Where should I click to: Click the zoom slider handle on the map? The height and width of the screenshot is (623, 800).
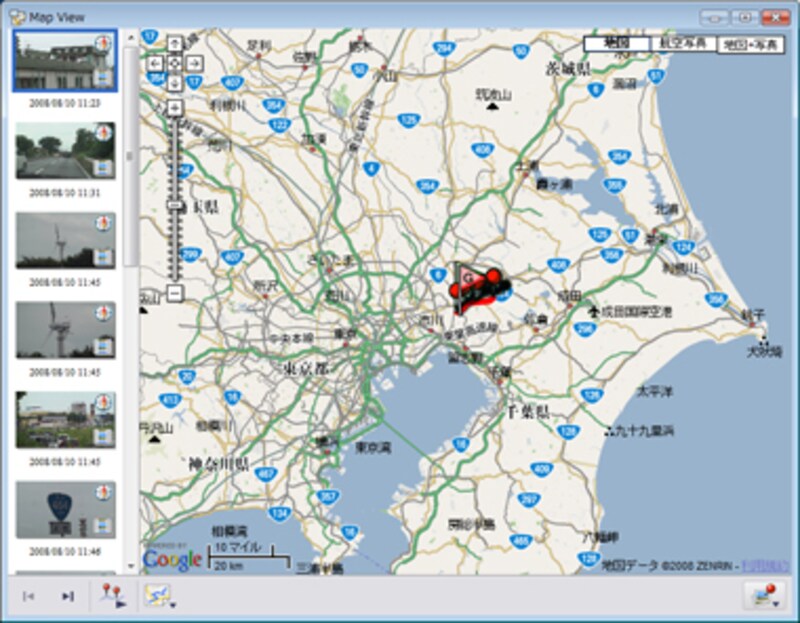174,205
